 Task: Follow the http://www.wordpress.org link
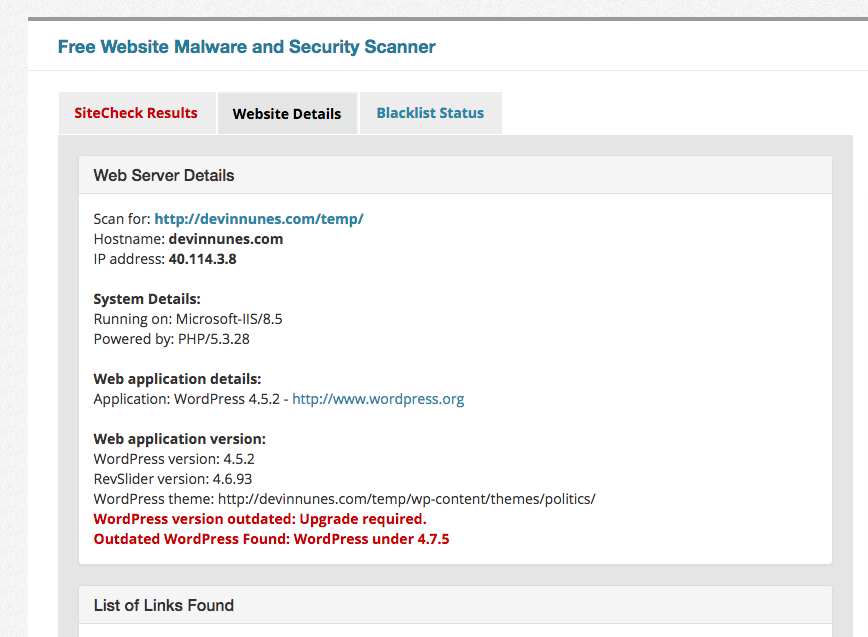coord(378,399)
